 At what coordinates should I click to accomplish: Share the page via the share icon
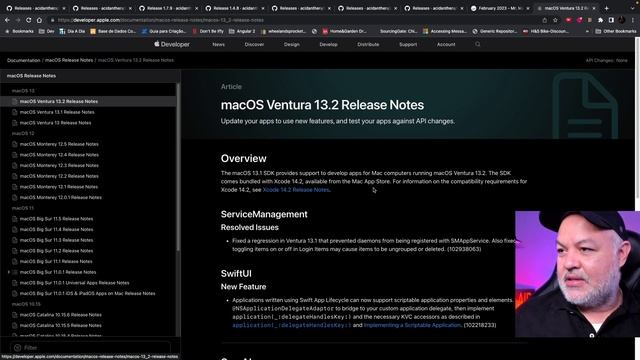pyautogui.click(x=544, y=20)
